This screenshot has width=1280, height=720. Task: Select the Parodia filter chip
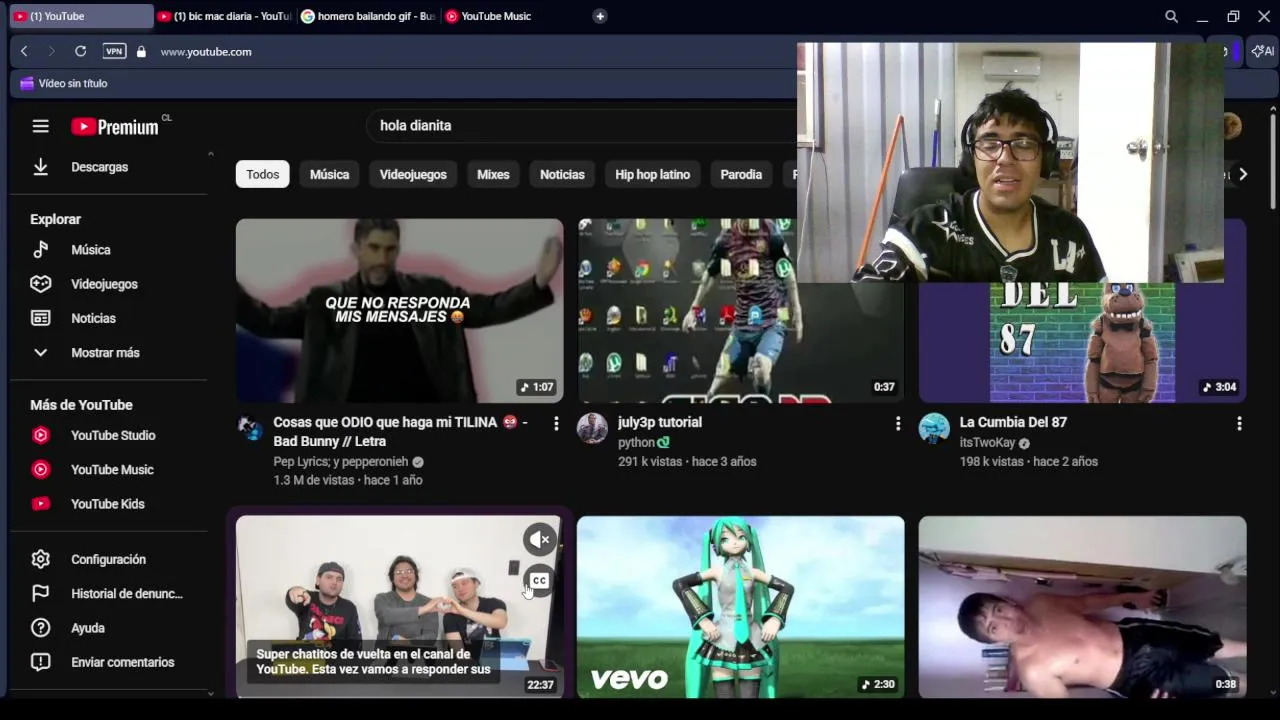point(741,174)
